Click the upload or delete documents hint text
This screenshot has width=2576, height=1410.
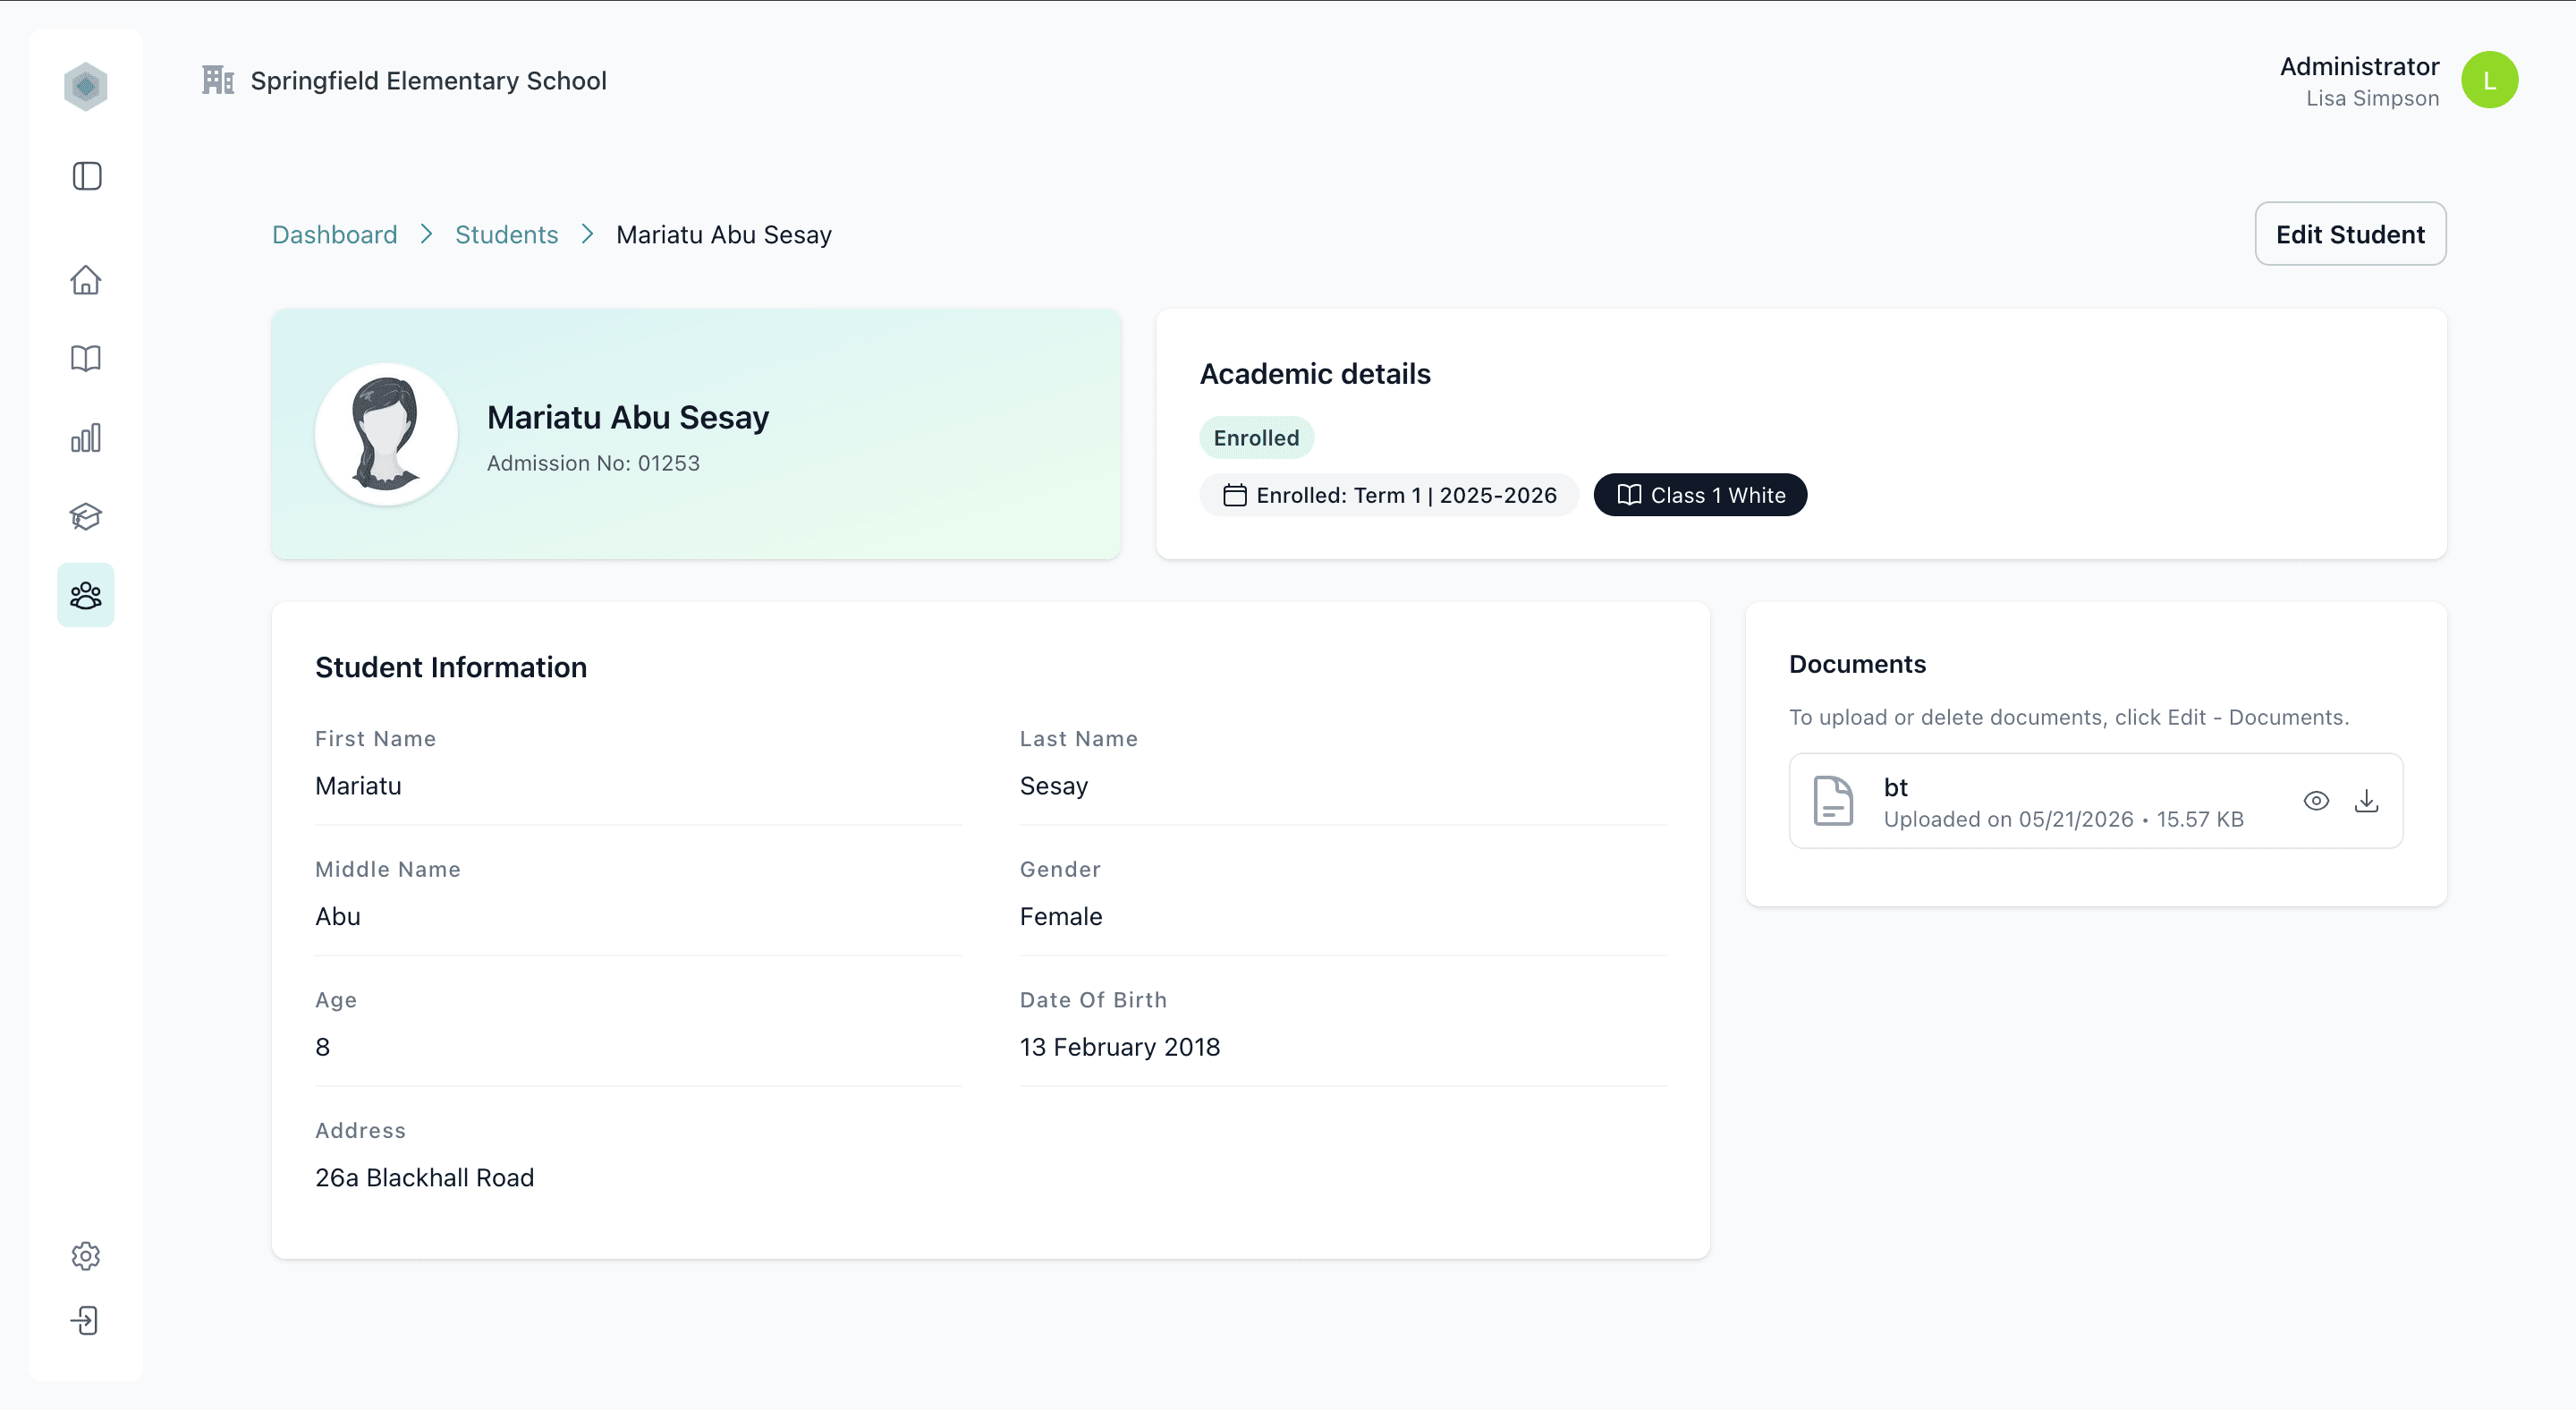coord(2069,718)
